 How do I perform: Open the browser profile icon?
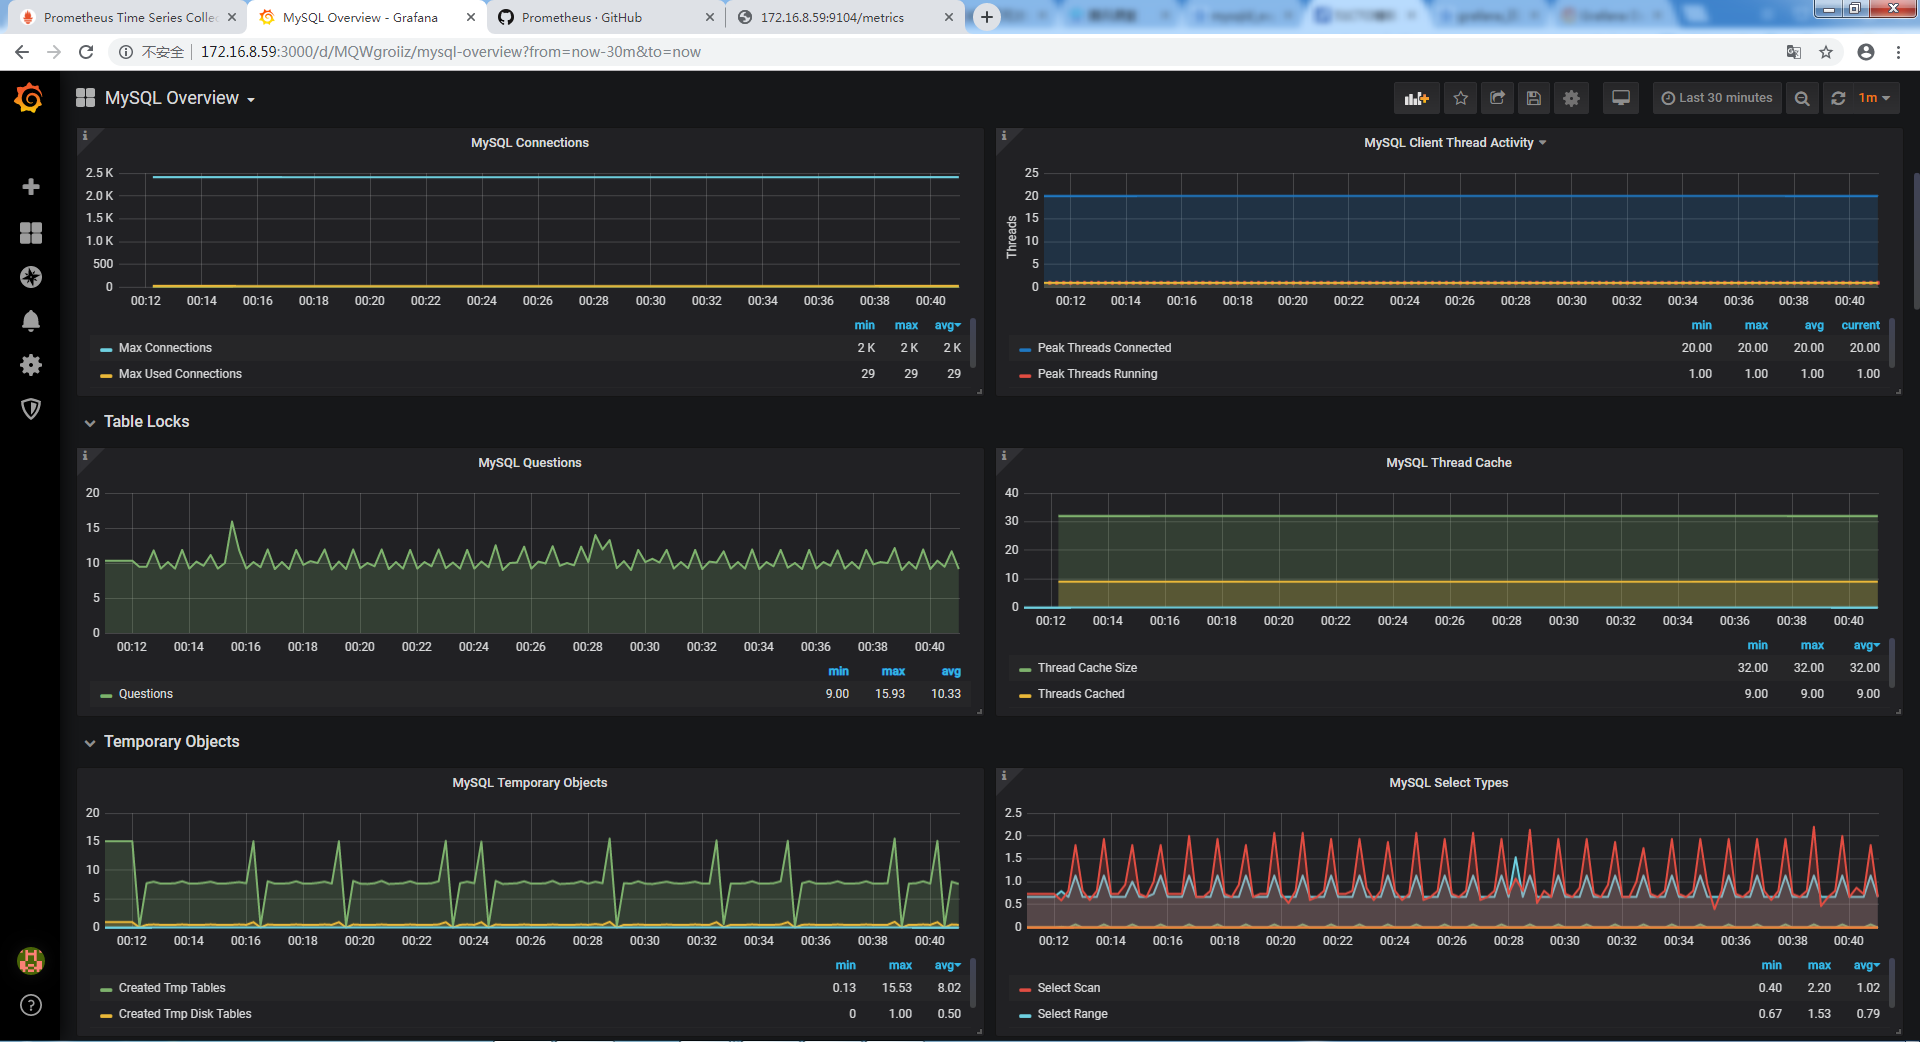[1866, 52]
